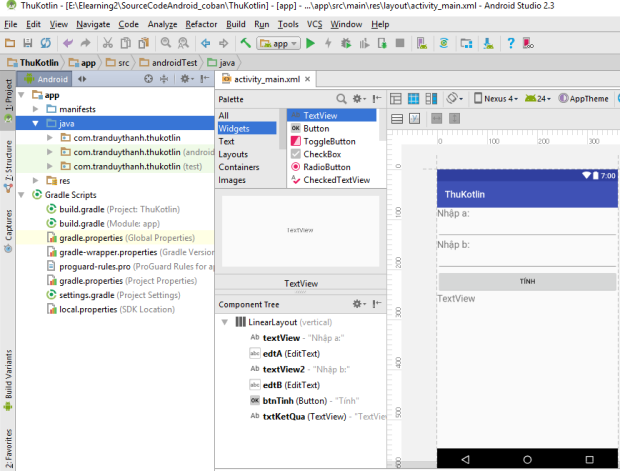Collapse the LinearLayout node in Component Tree
This screenshot has height=471, width=620.
click(225, 322)
